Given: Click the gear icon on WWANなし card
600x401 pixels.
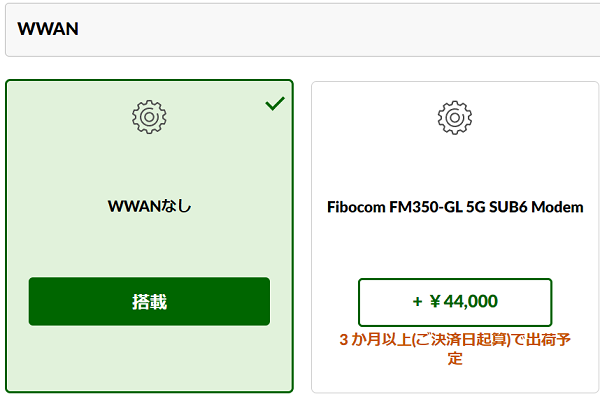Looking at the screenshot, I should pyautogui.click(x=149, y=117).
